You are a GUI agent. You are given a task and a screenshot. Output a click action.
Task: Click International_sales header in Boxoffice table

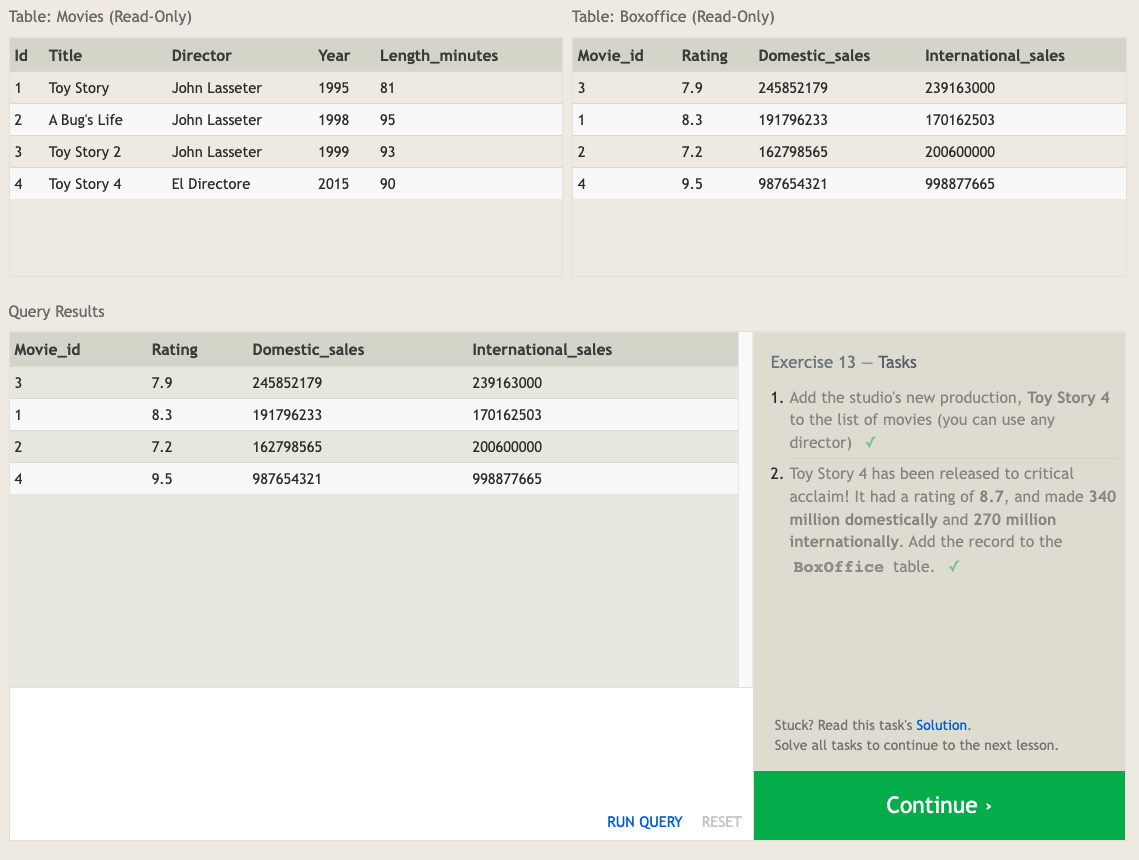(x=994, y=55)
